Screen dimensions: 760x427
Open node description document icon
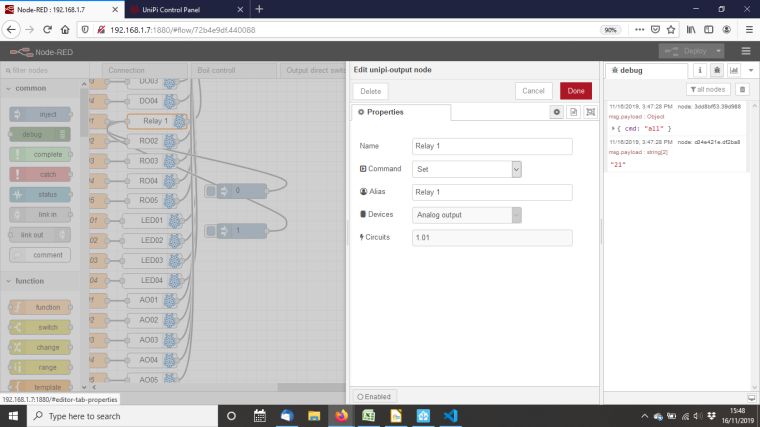click(574, 112)
